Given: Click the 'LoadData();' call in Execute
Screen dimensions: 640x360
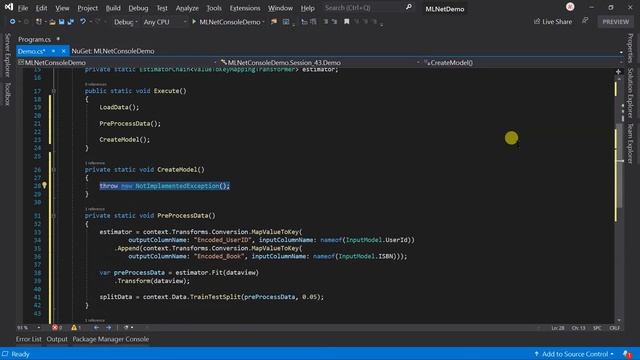Looking at the screenshot, I should click(119, 107).
